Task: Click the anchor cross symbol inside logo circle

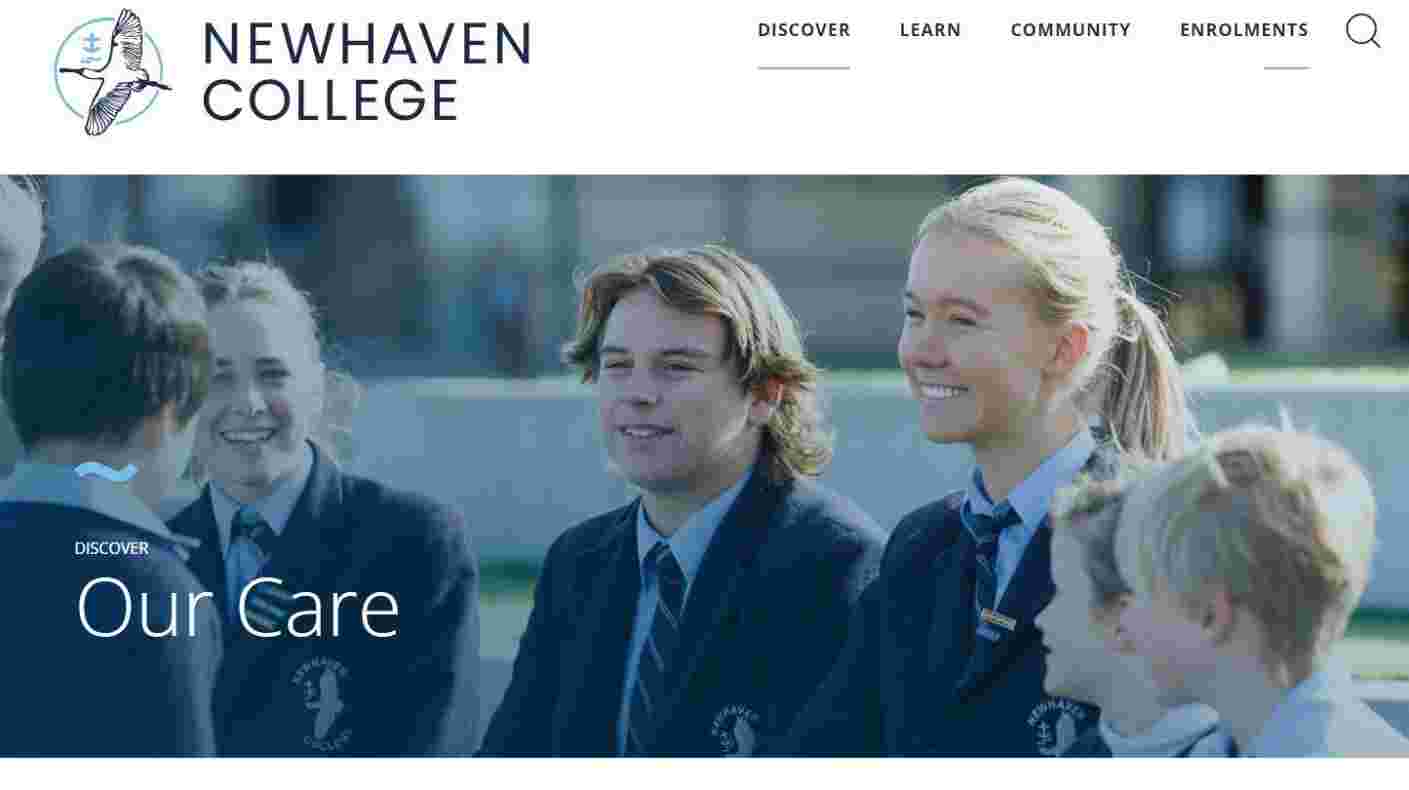Action: (92, 43)
